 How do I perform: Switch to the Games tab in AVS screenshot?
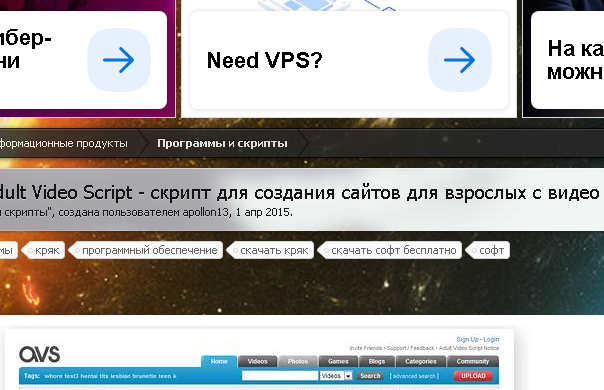[338, 361]
